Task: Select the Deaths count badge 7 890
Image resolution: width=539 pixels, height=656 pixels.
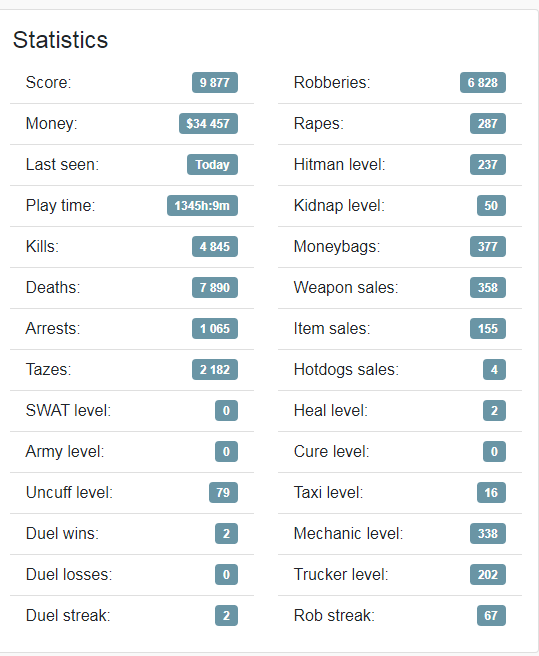Action: 215,287
